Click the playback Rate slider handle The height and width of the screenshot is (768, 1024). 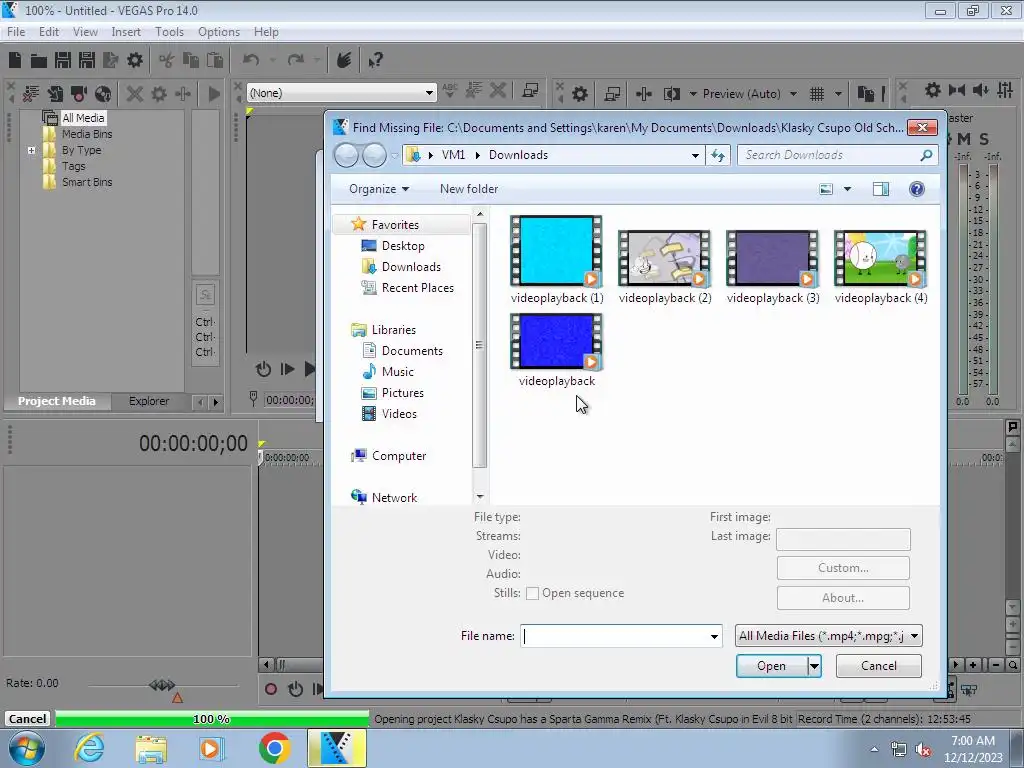(161, 685)
